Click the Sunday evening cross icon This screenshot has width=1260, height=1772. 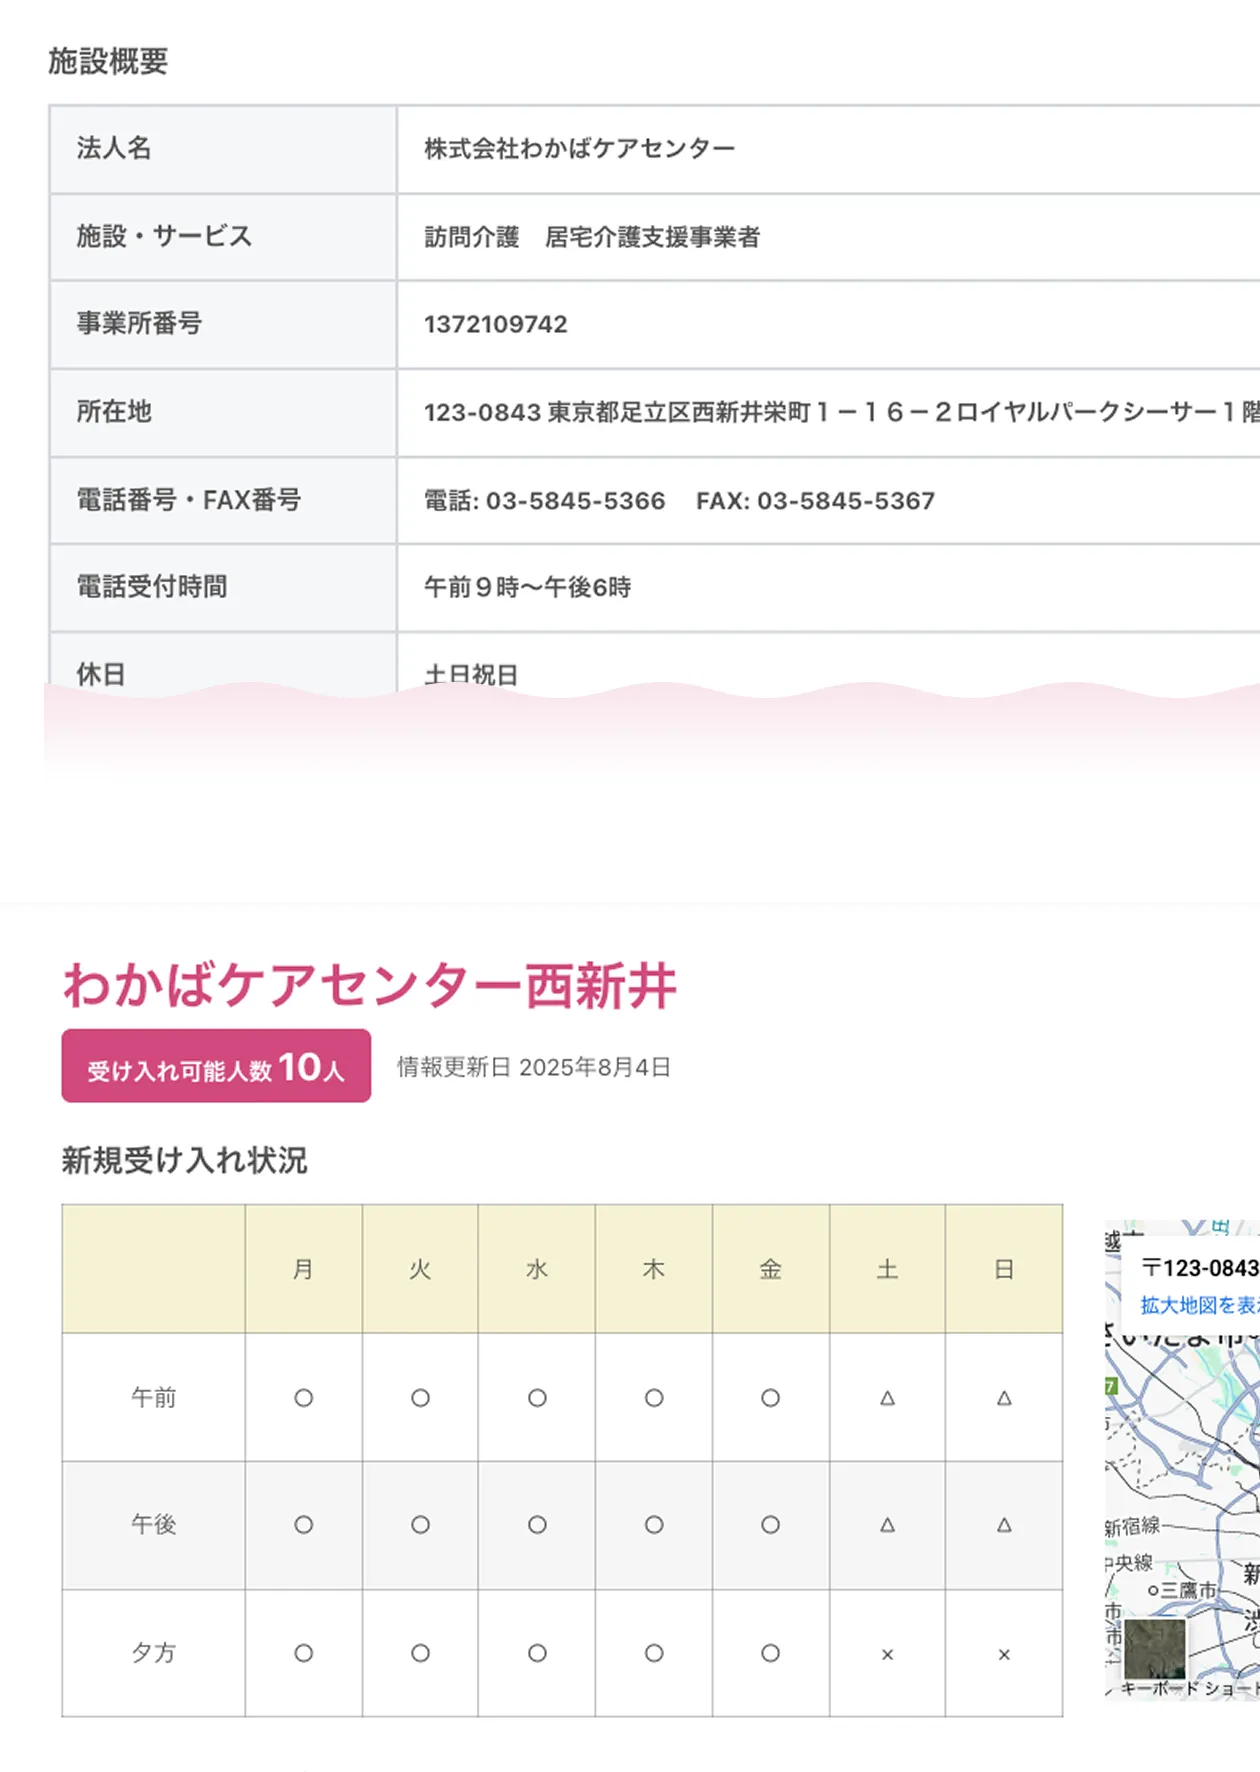(1004, 1654)
